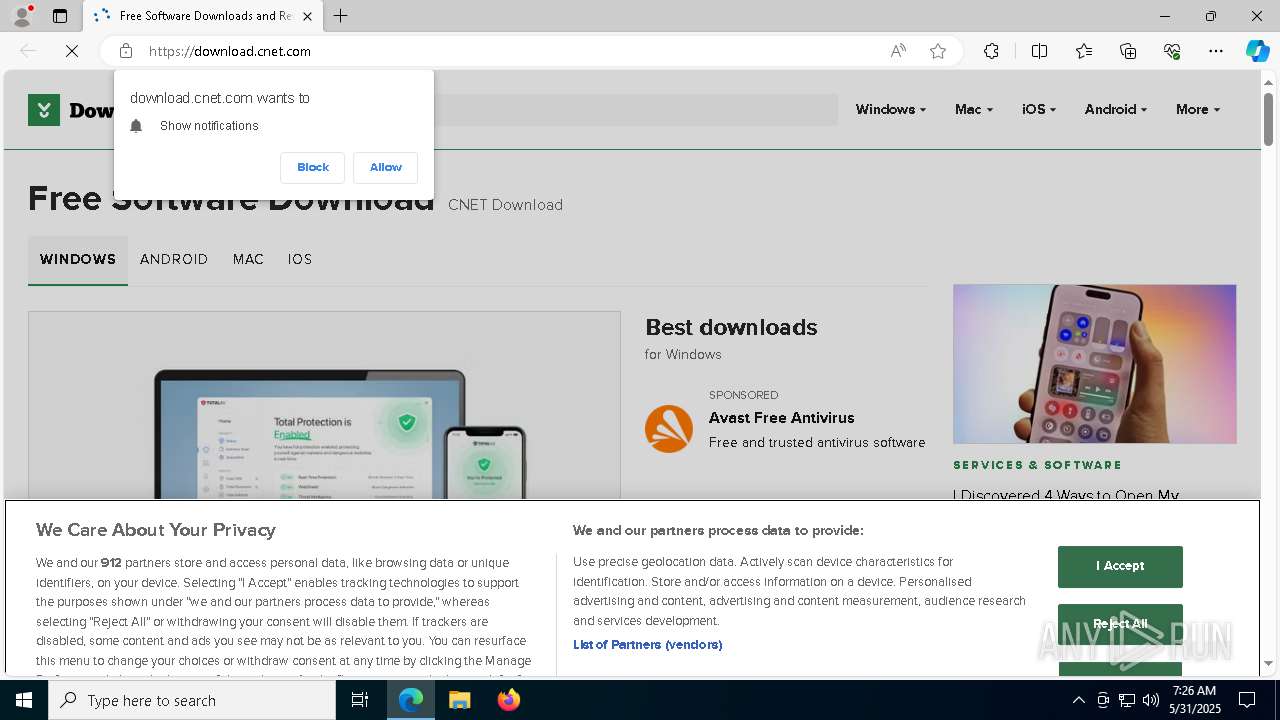Allow notifications from download.cnet.com
The height and width of the screenshot is (720, 1280).
pos(385,167)
